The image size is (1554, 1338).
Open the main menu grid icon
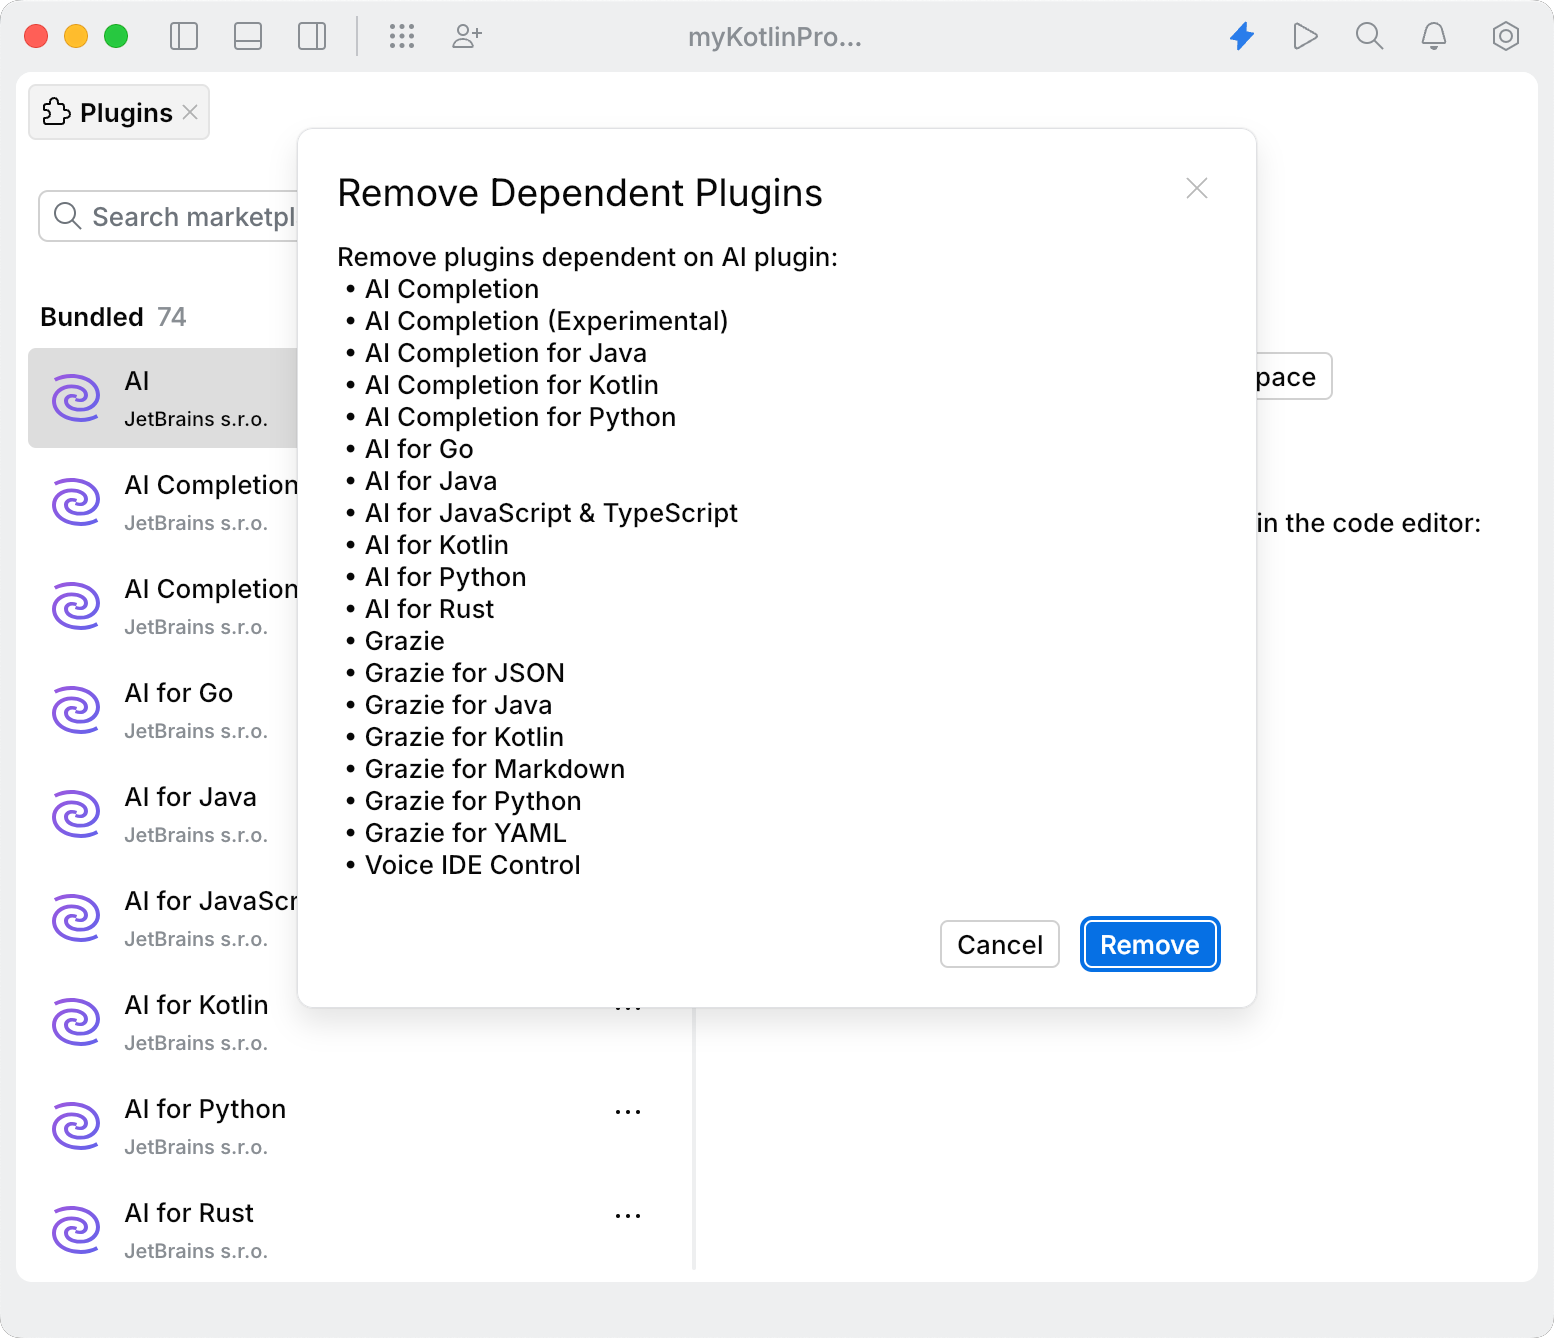402,36
